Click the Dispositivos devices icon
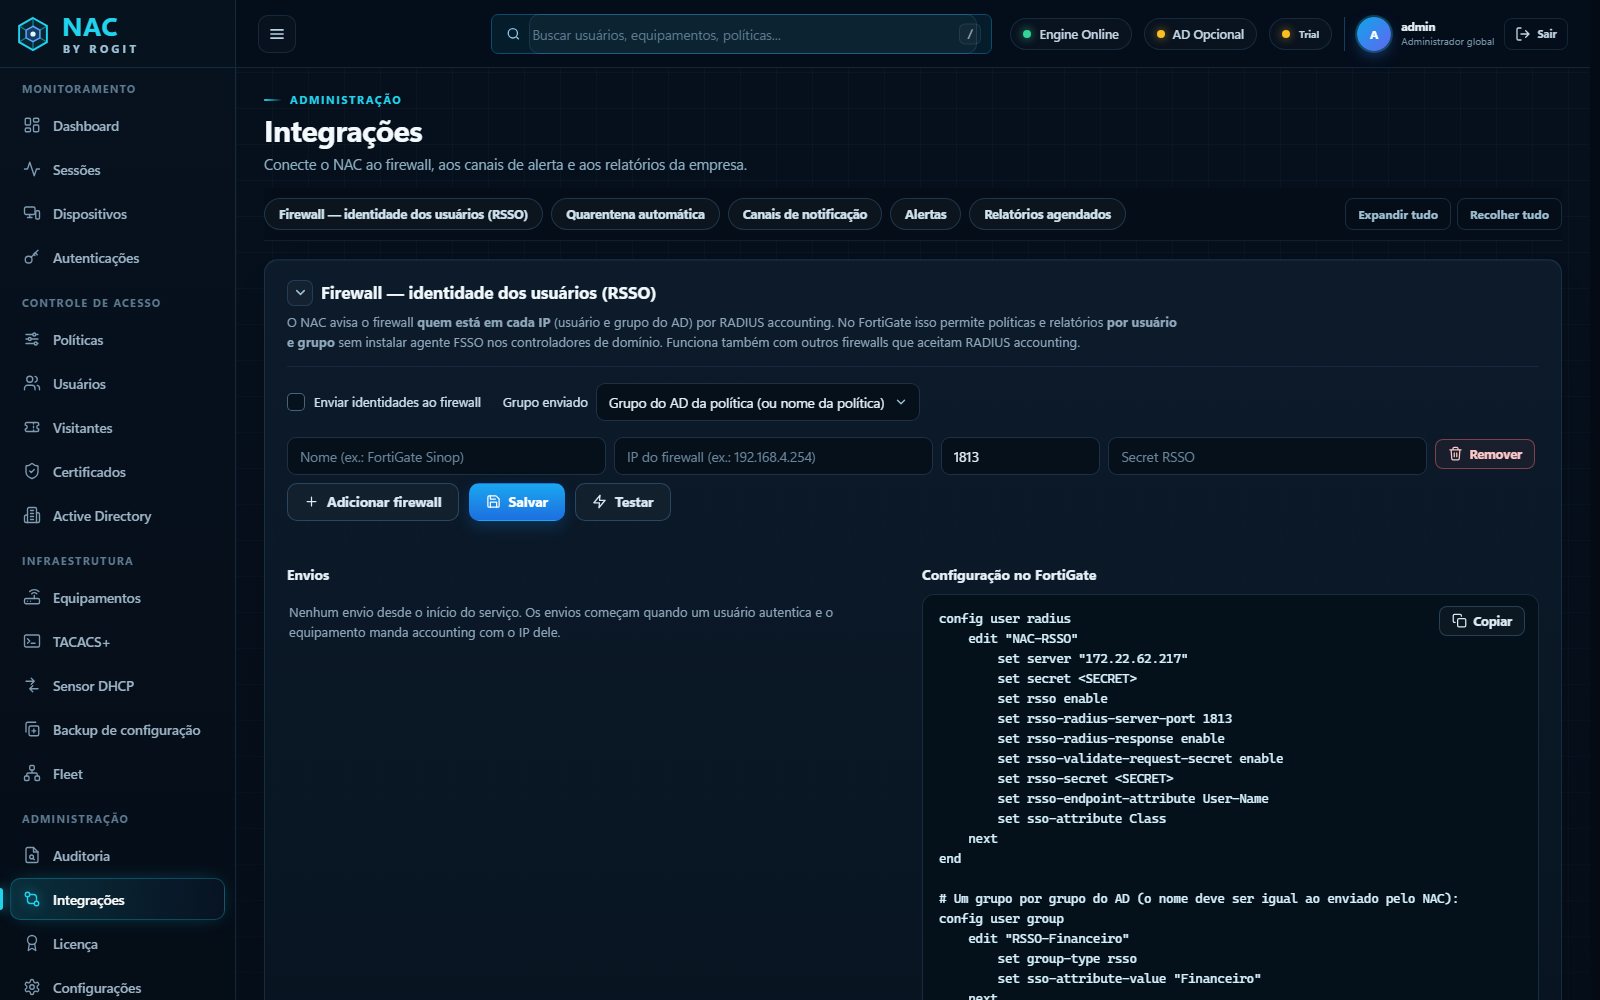 [32, 214]
